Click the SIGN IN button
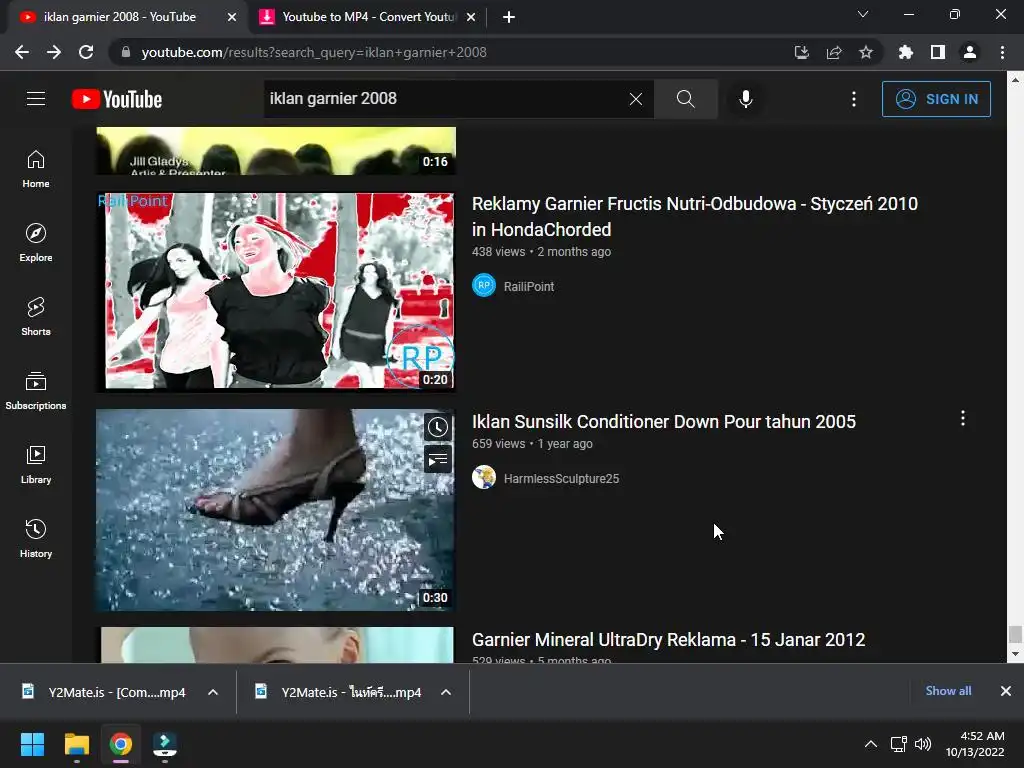 936,99
